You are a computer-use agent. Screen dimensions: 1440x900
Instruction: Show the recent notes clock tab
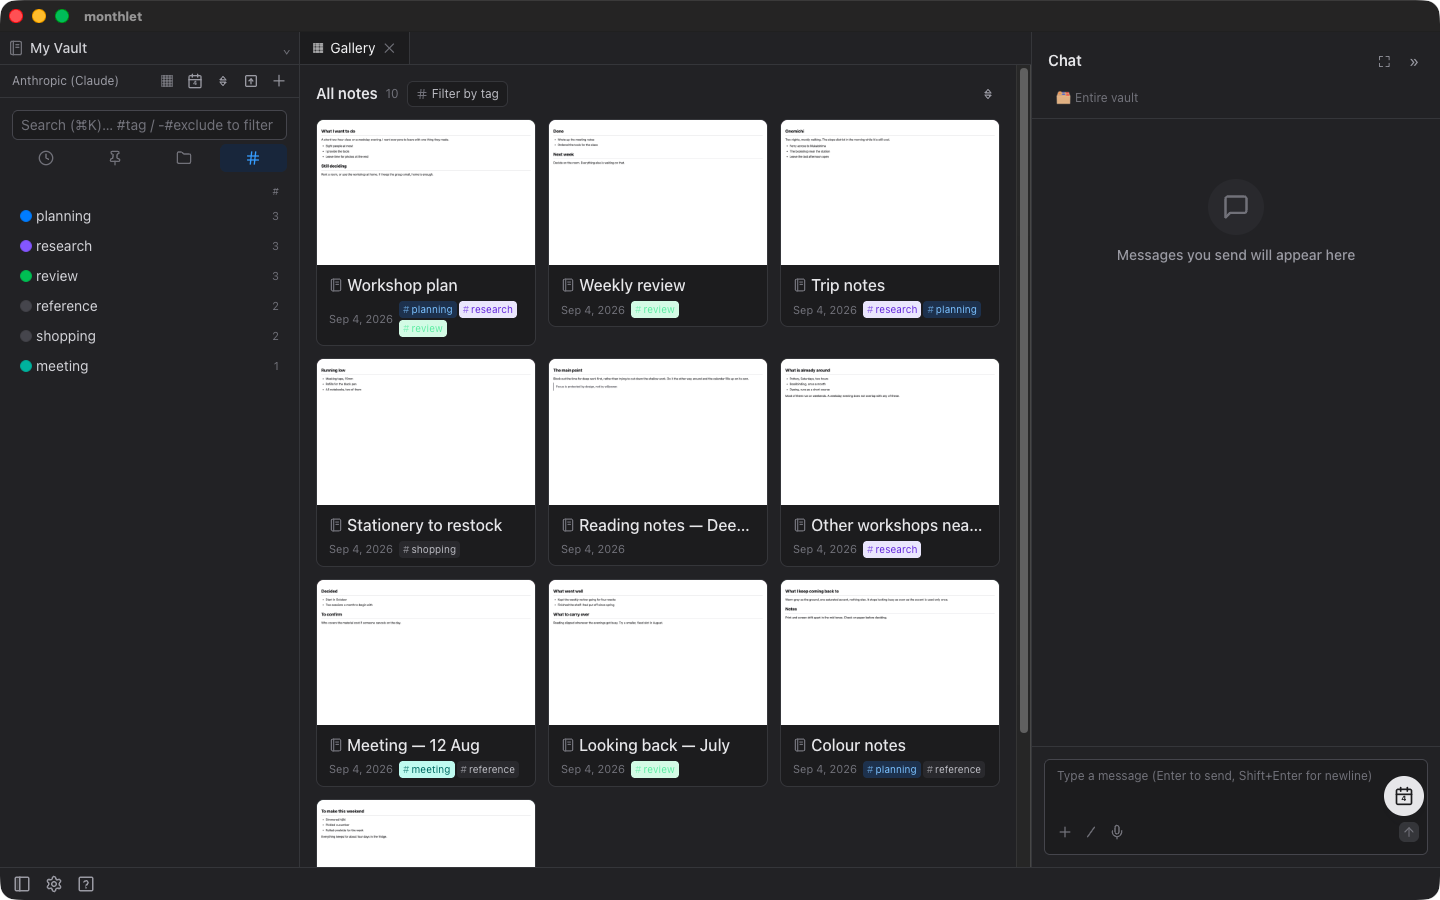pos(46,158)
